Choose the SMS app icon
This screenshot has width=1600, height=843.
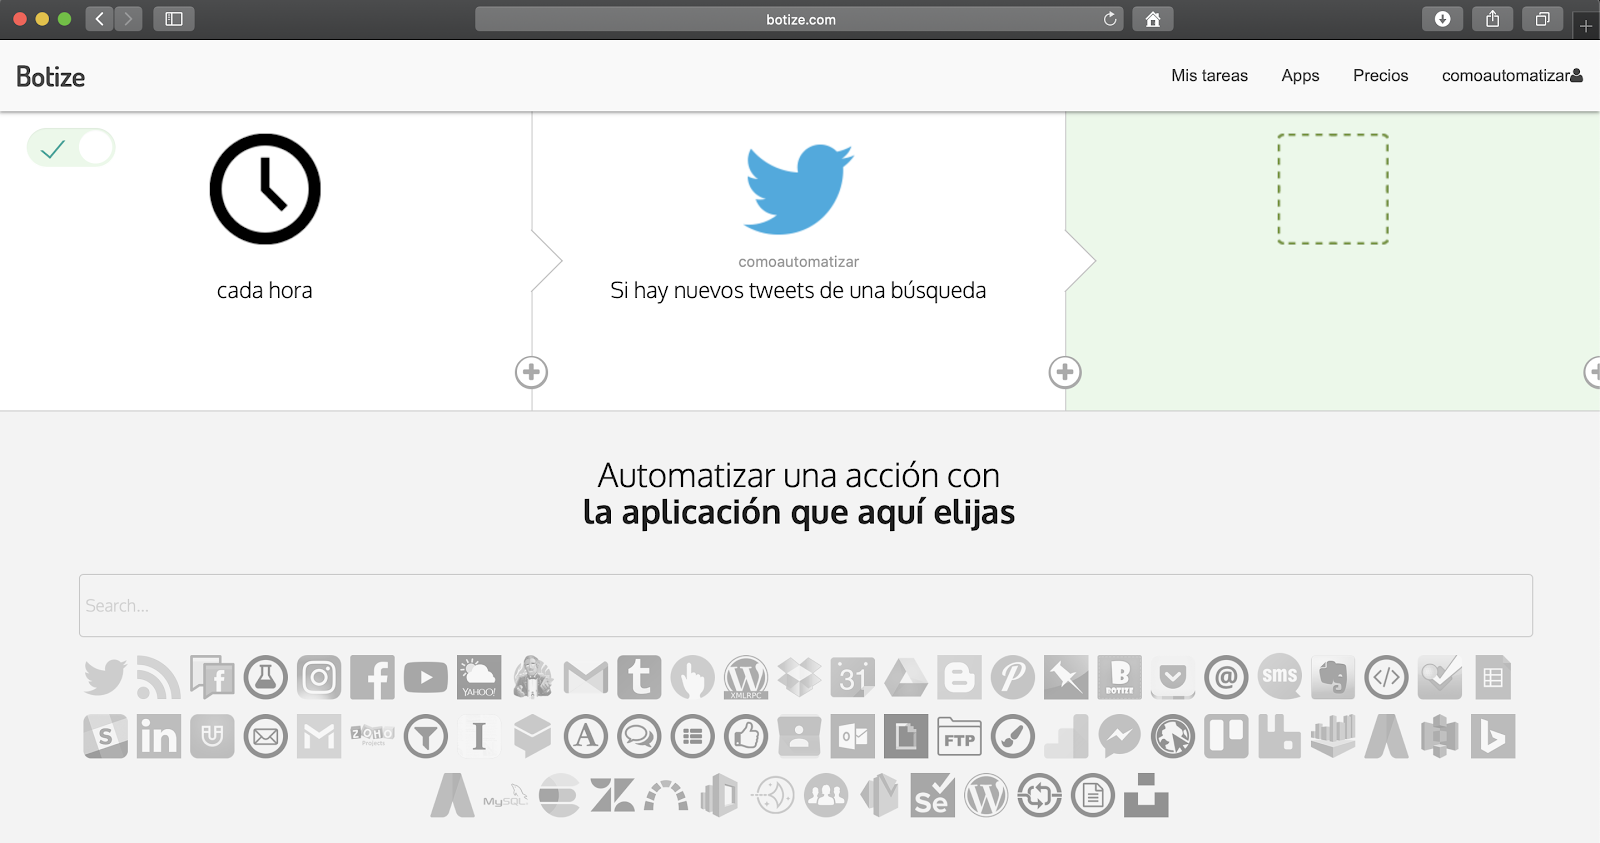[x=1280, y=676]
